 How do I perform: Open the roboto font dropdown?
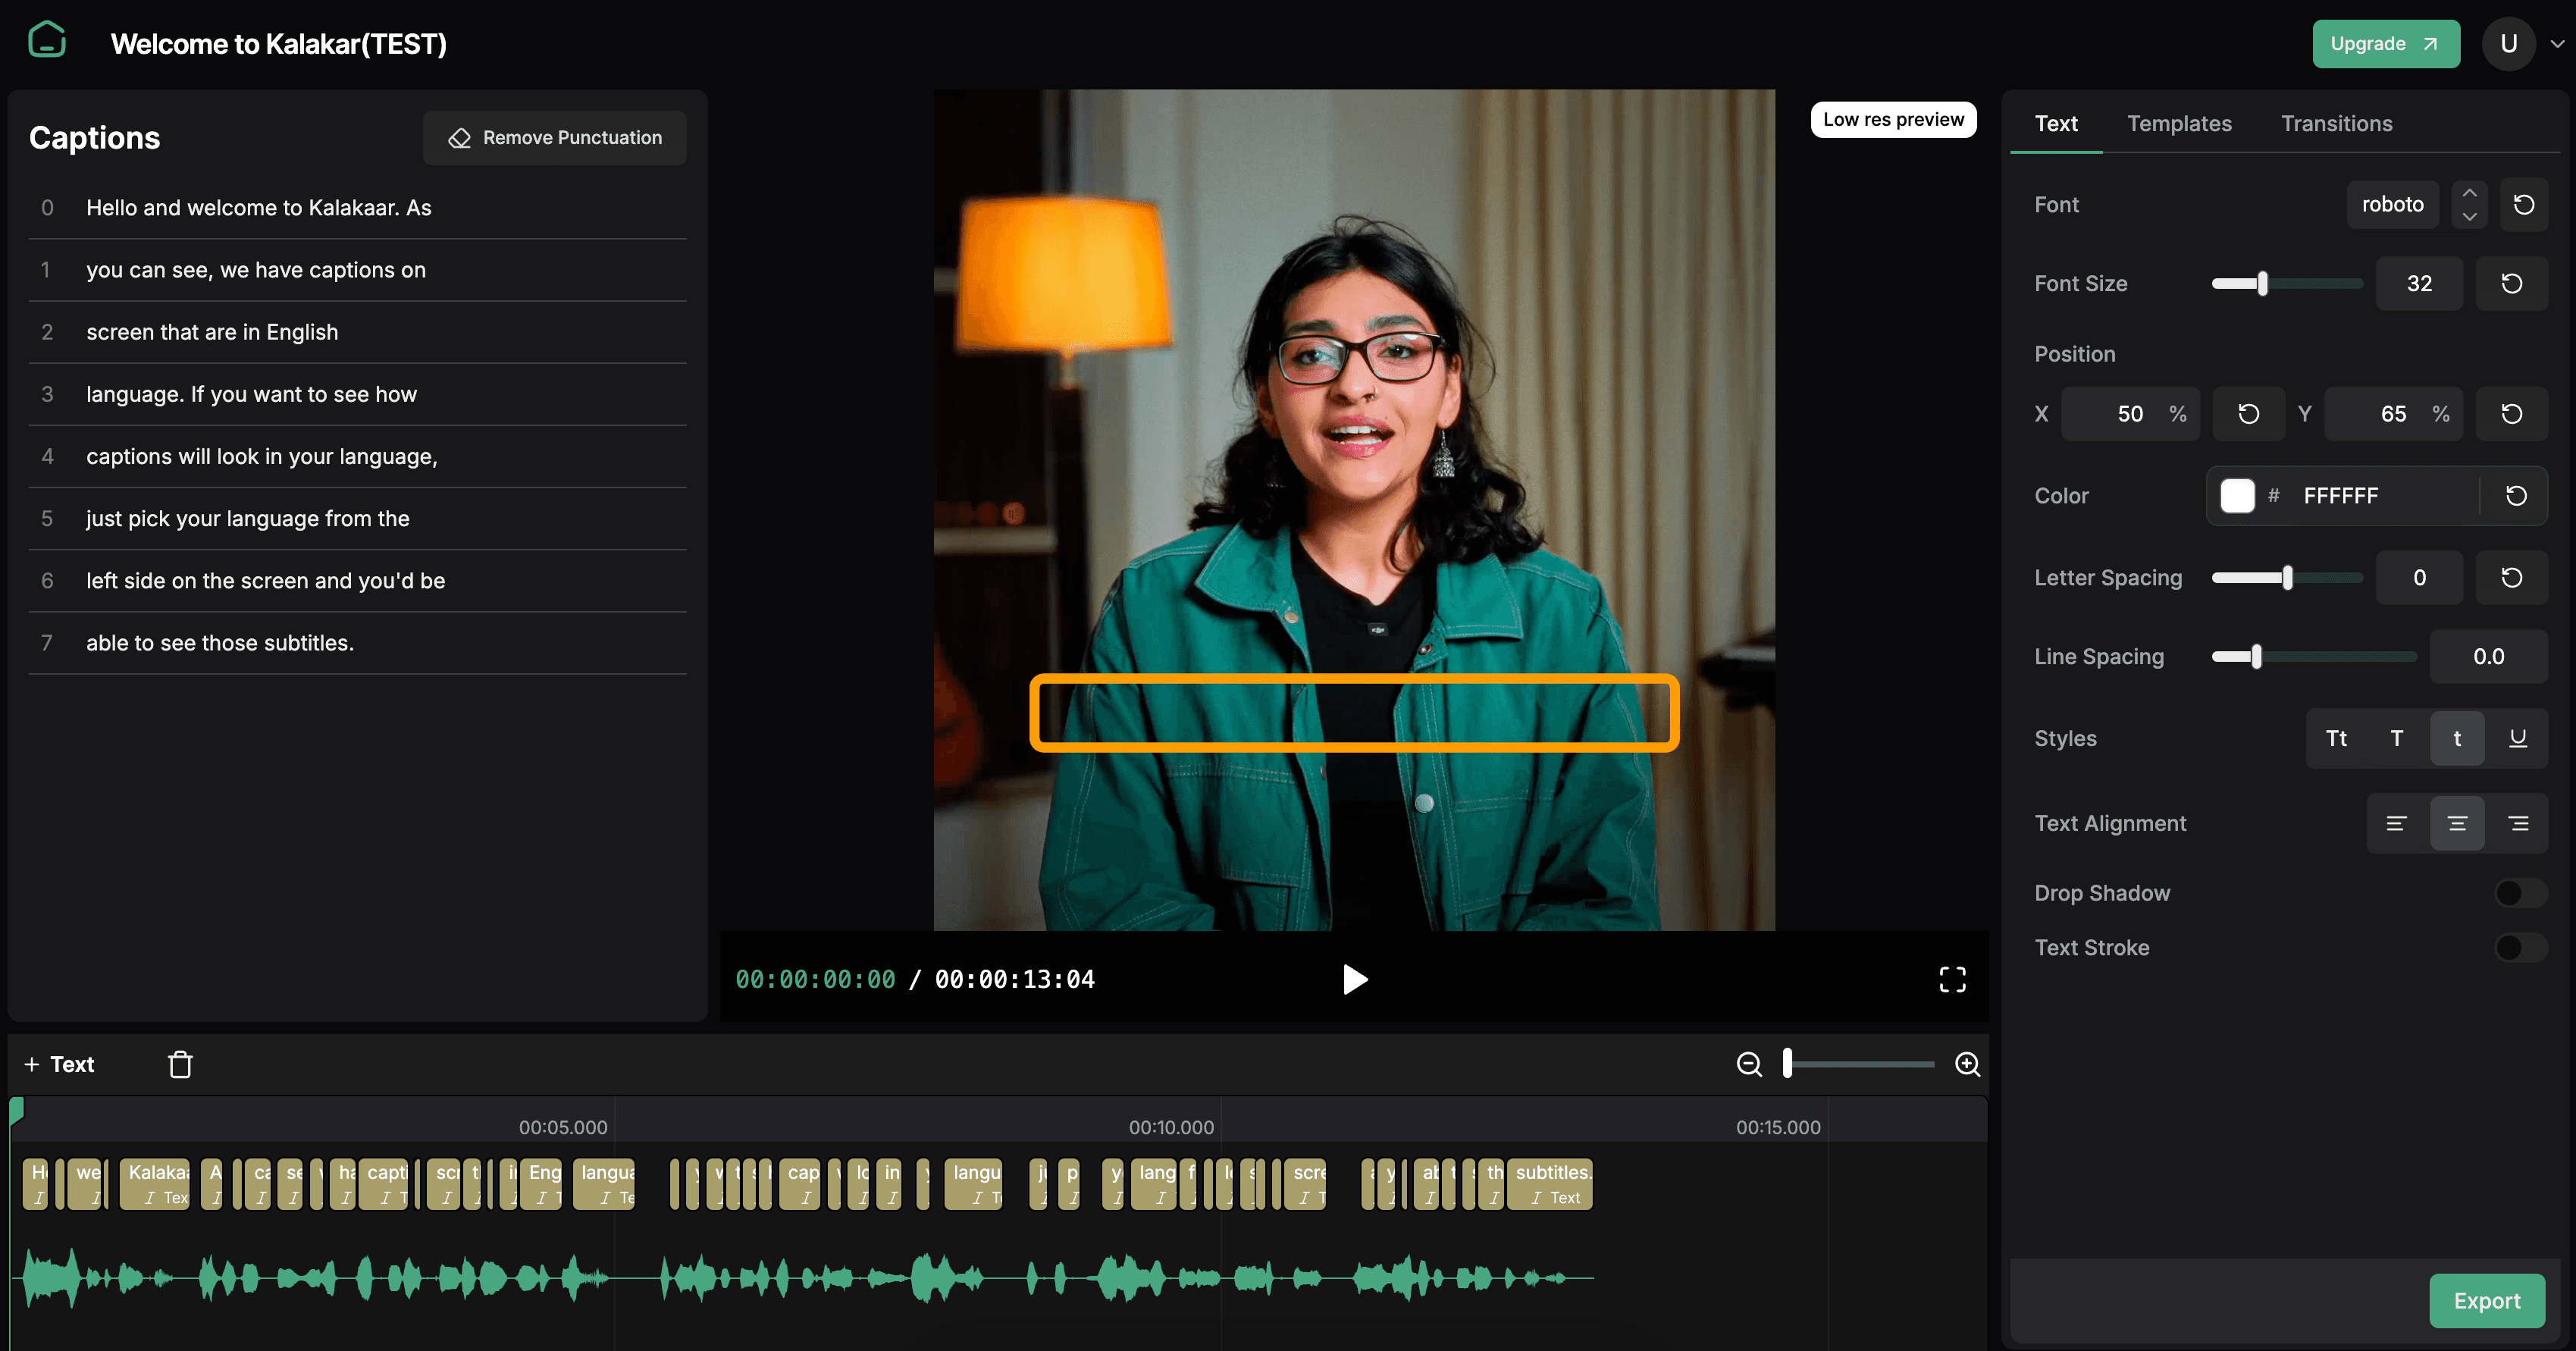(x=2392, y=205)
